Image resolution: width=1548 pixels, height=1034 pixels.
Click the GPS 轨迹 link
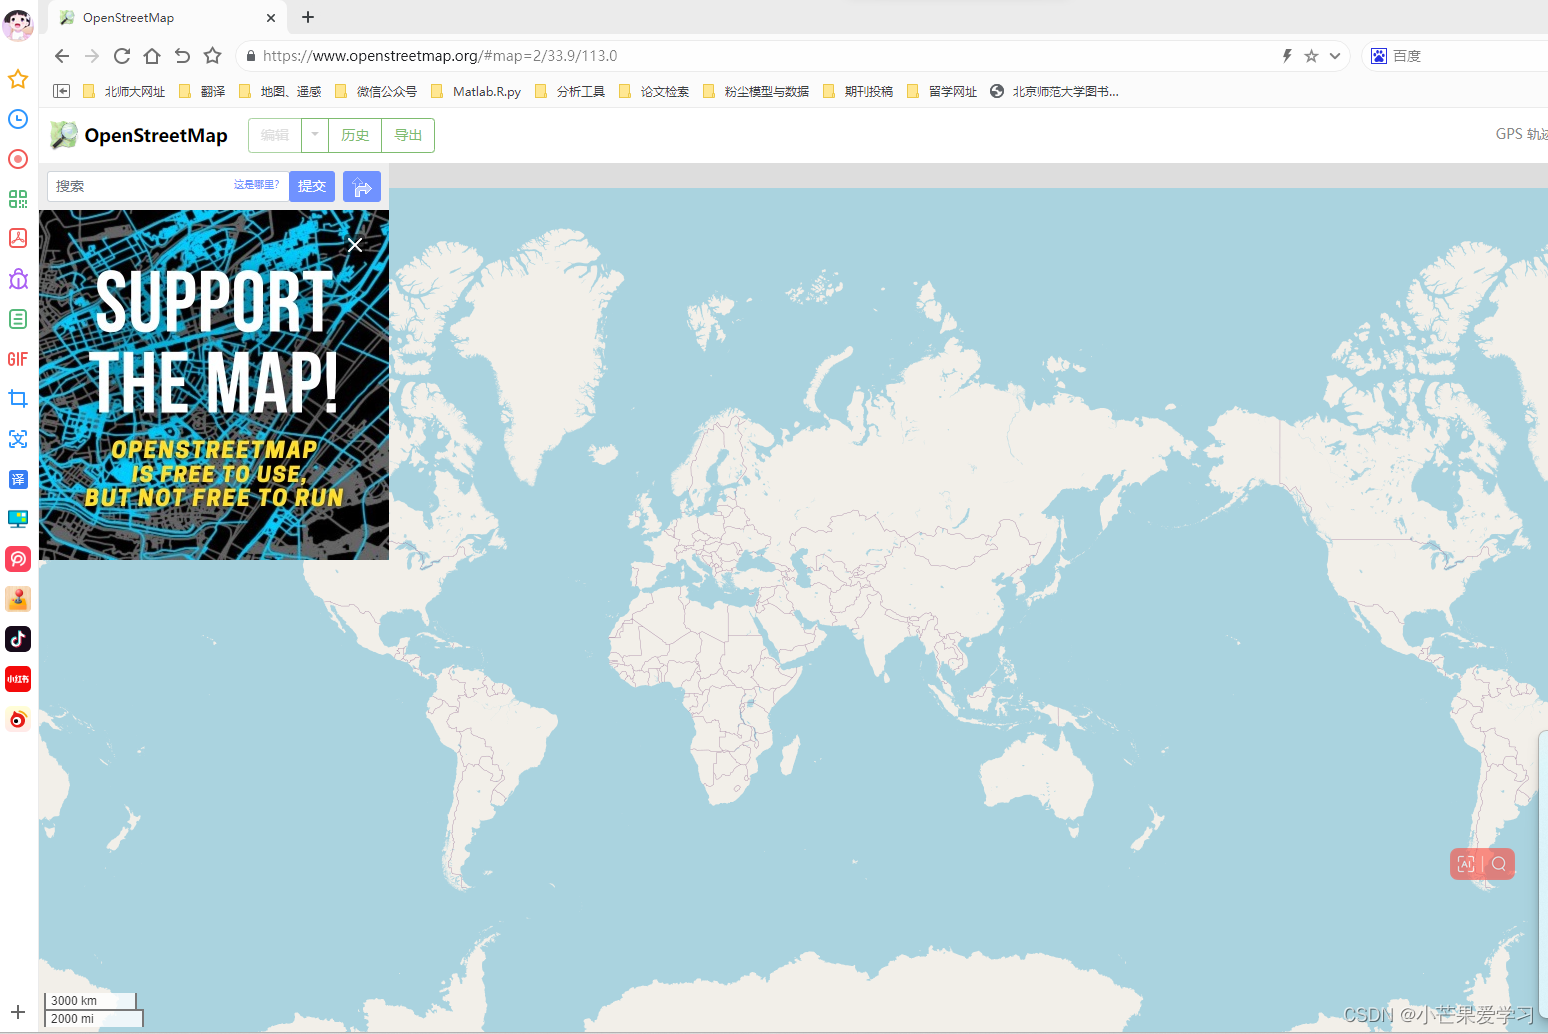tap(1521, 134)
